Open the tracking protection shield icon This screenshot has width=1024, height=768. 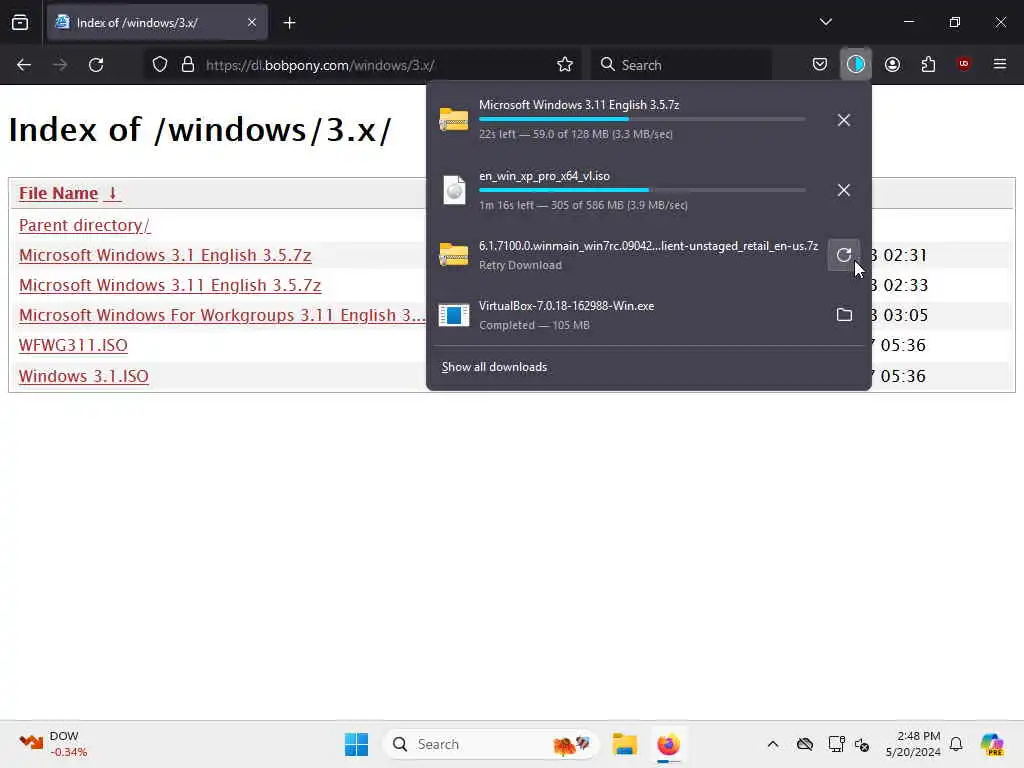click(x=160, y=65)
